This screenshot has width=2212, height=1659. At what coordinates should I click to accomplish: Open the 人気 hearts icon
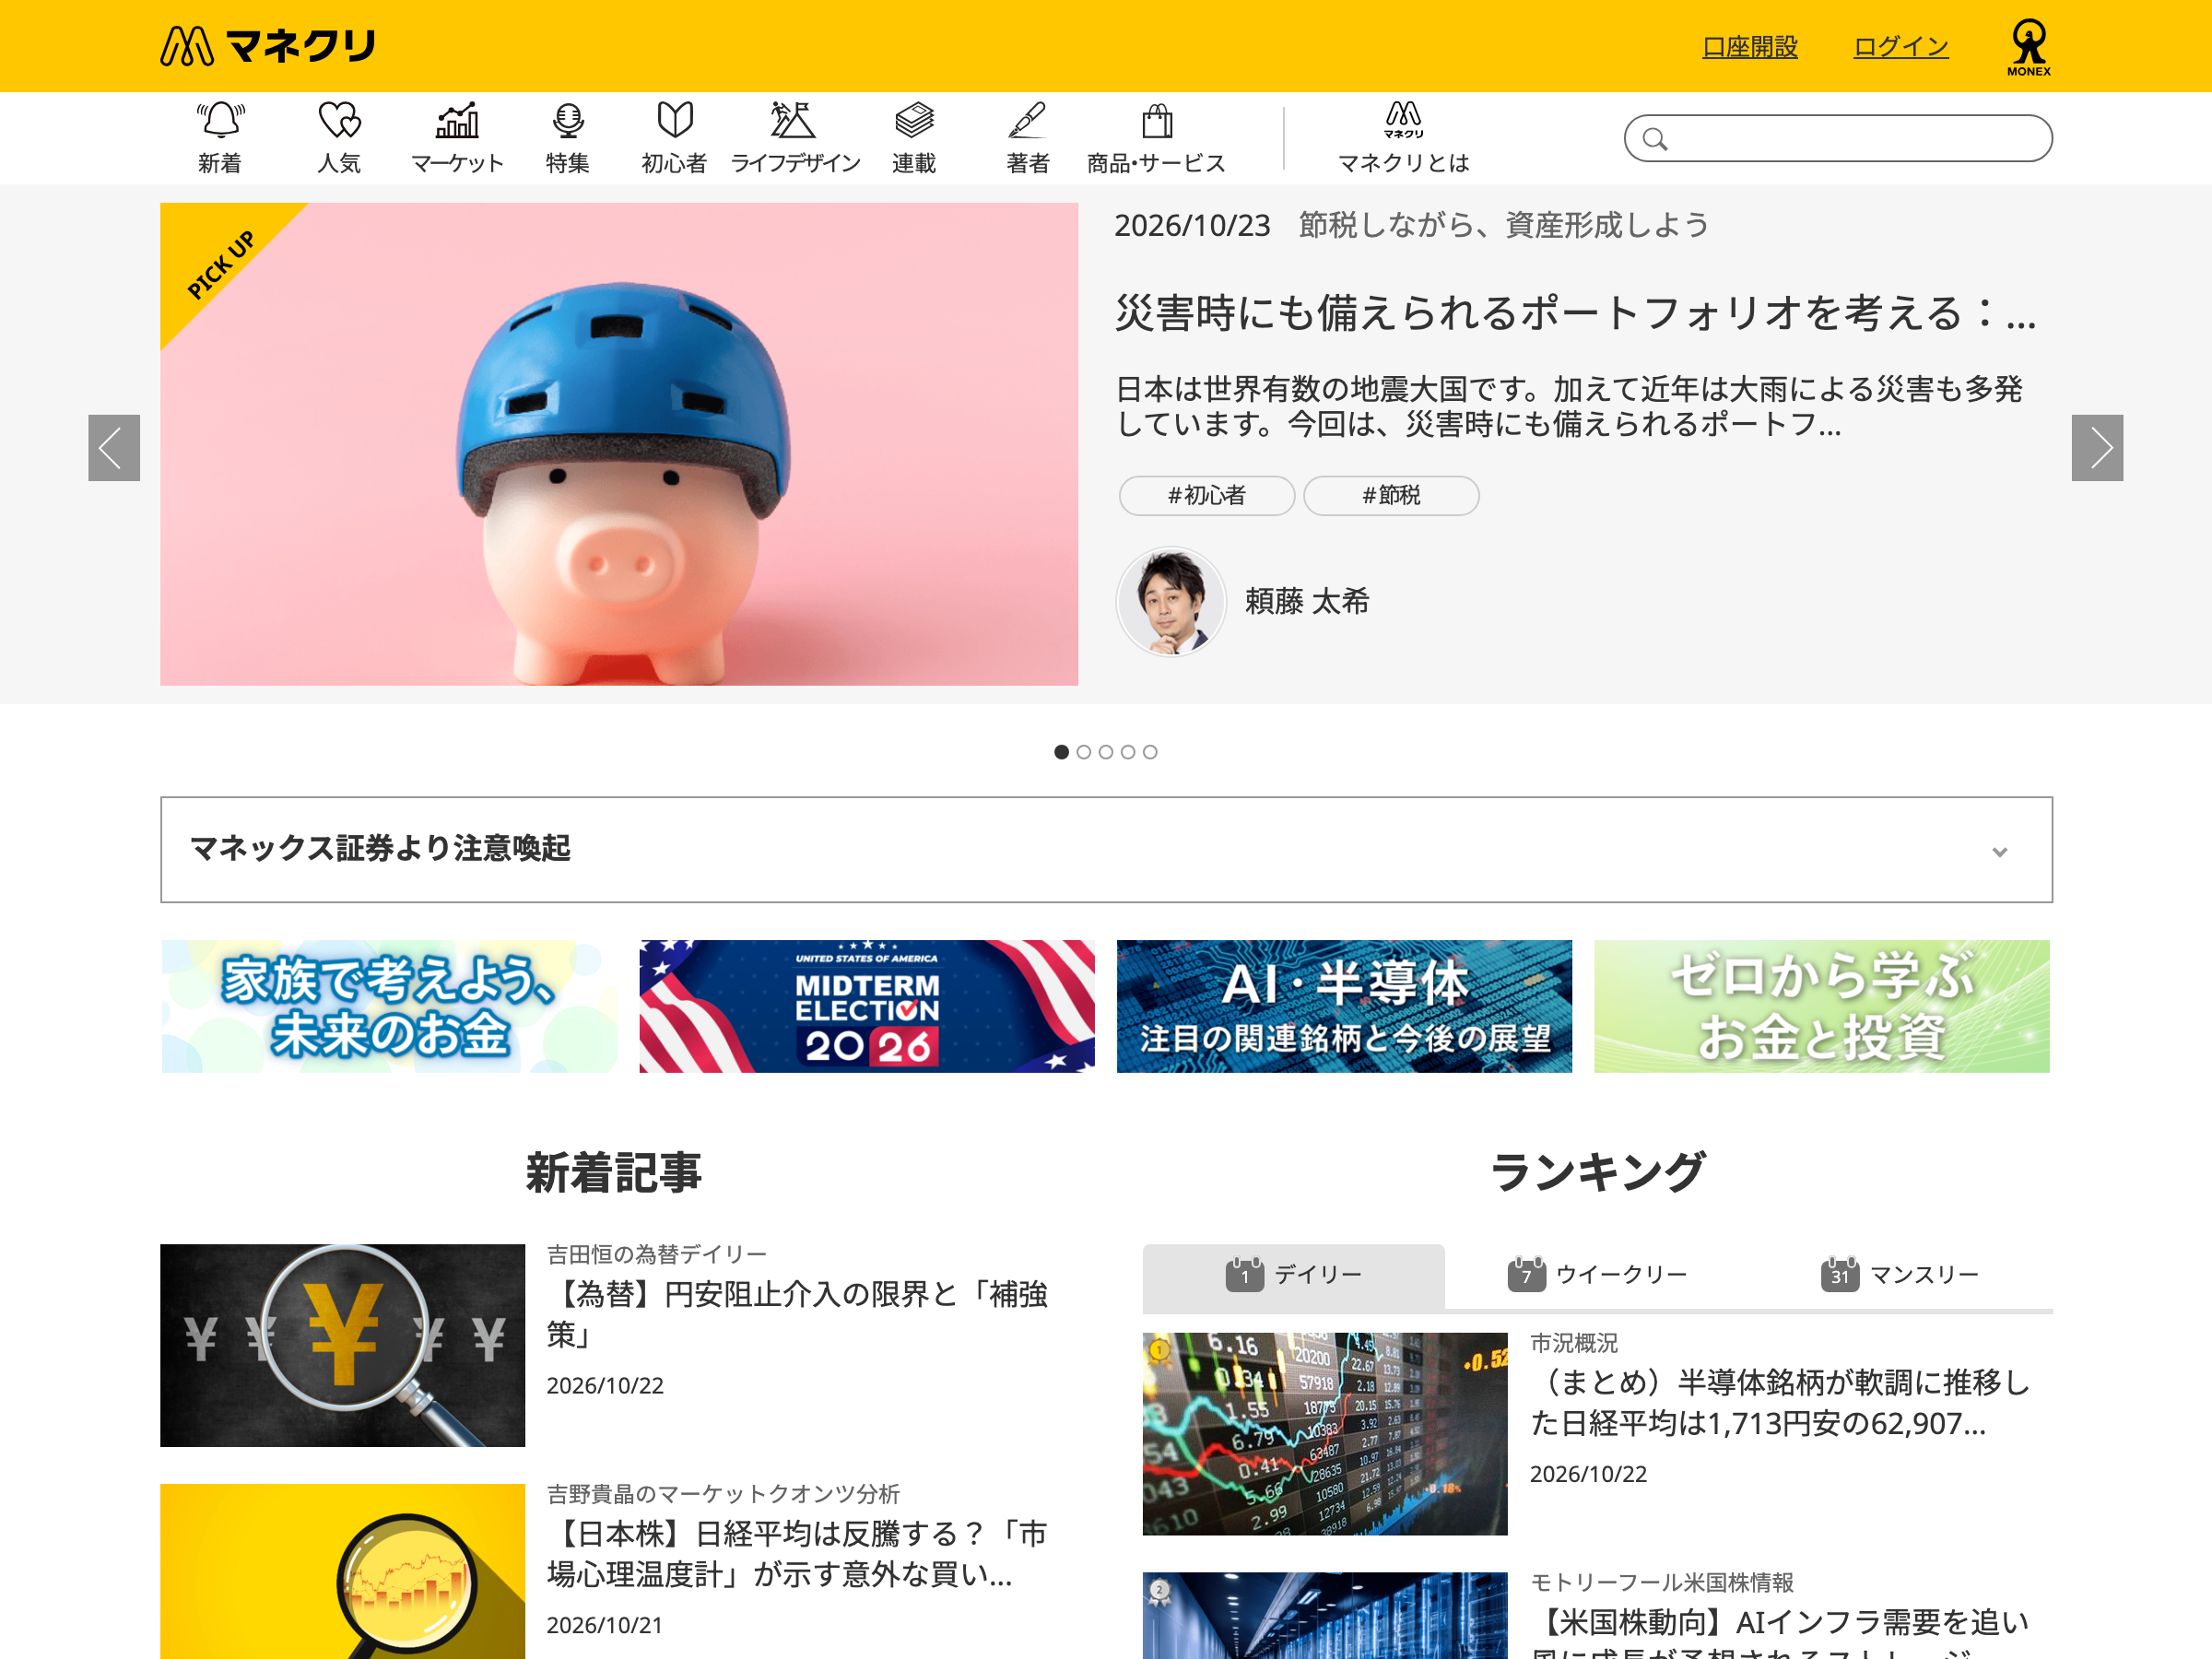click(x=339, y=121)
